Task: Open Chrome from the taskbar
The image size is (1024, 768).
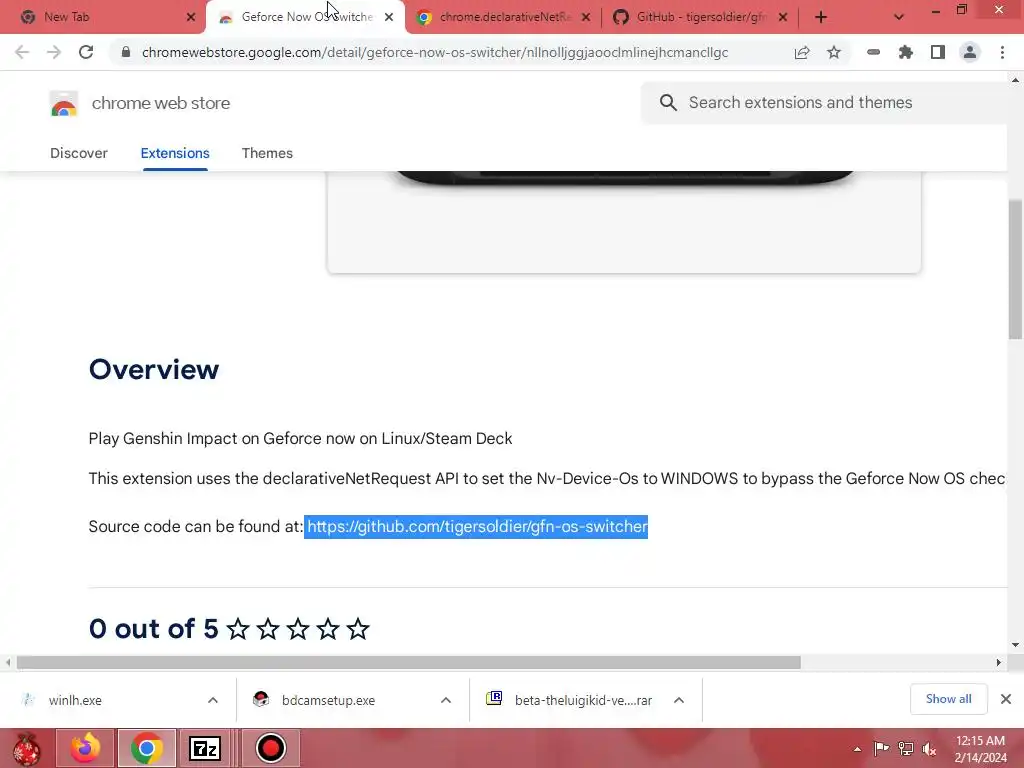Action: (147, 748)
